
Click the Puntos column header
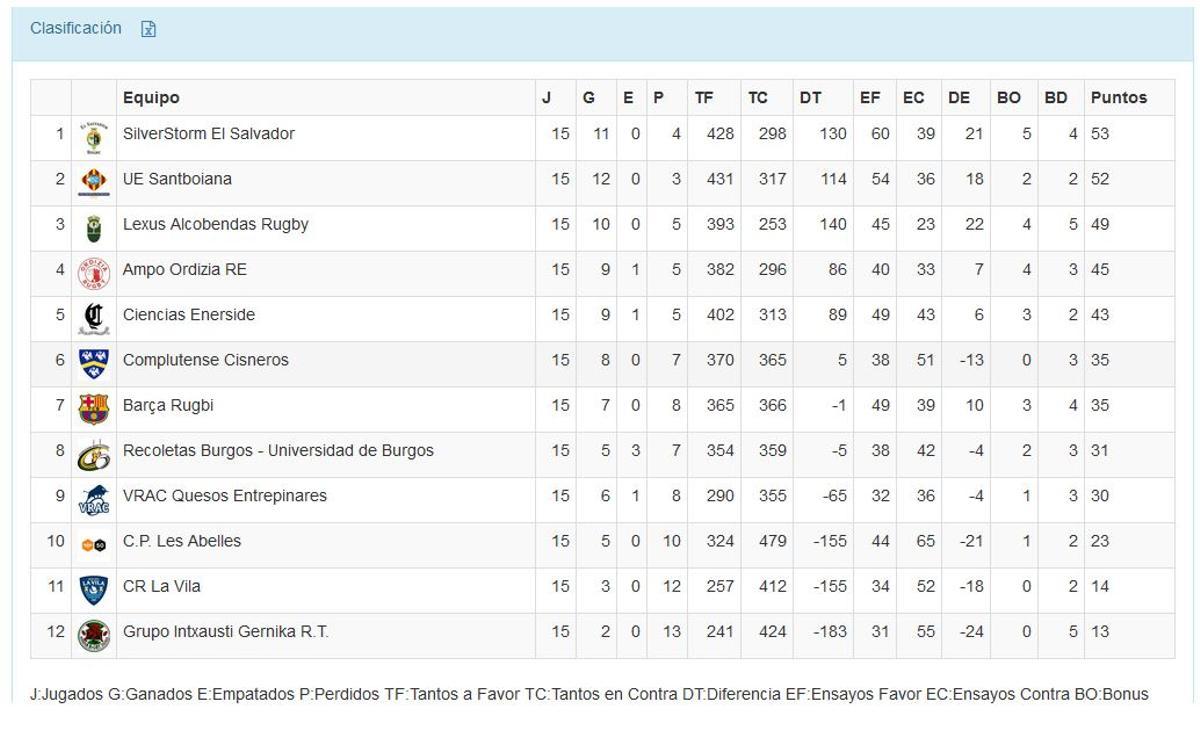[x=1118, y=98]
